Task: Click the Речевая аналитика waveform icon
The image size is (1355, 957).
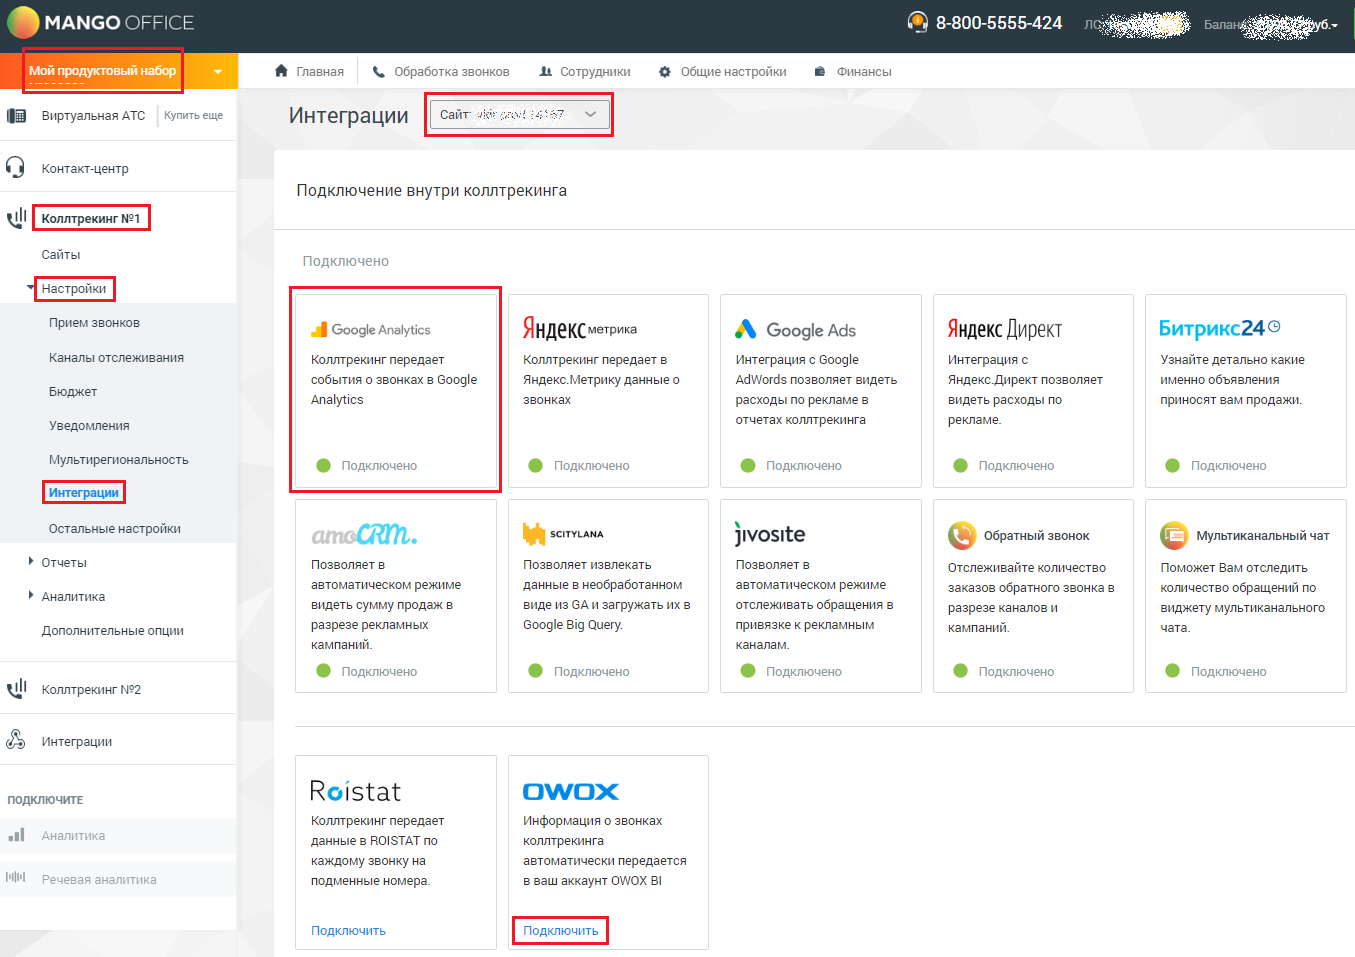Action: pos(16,878)
